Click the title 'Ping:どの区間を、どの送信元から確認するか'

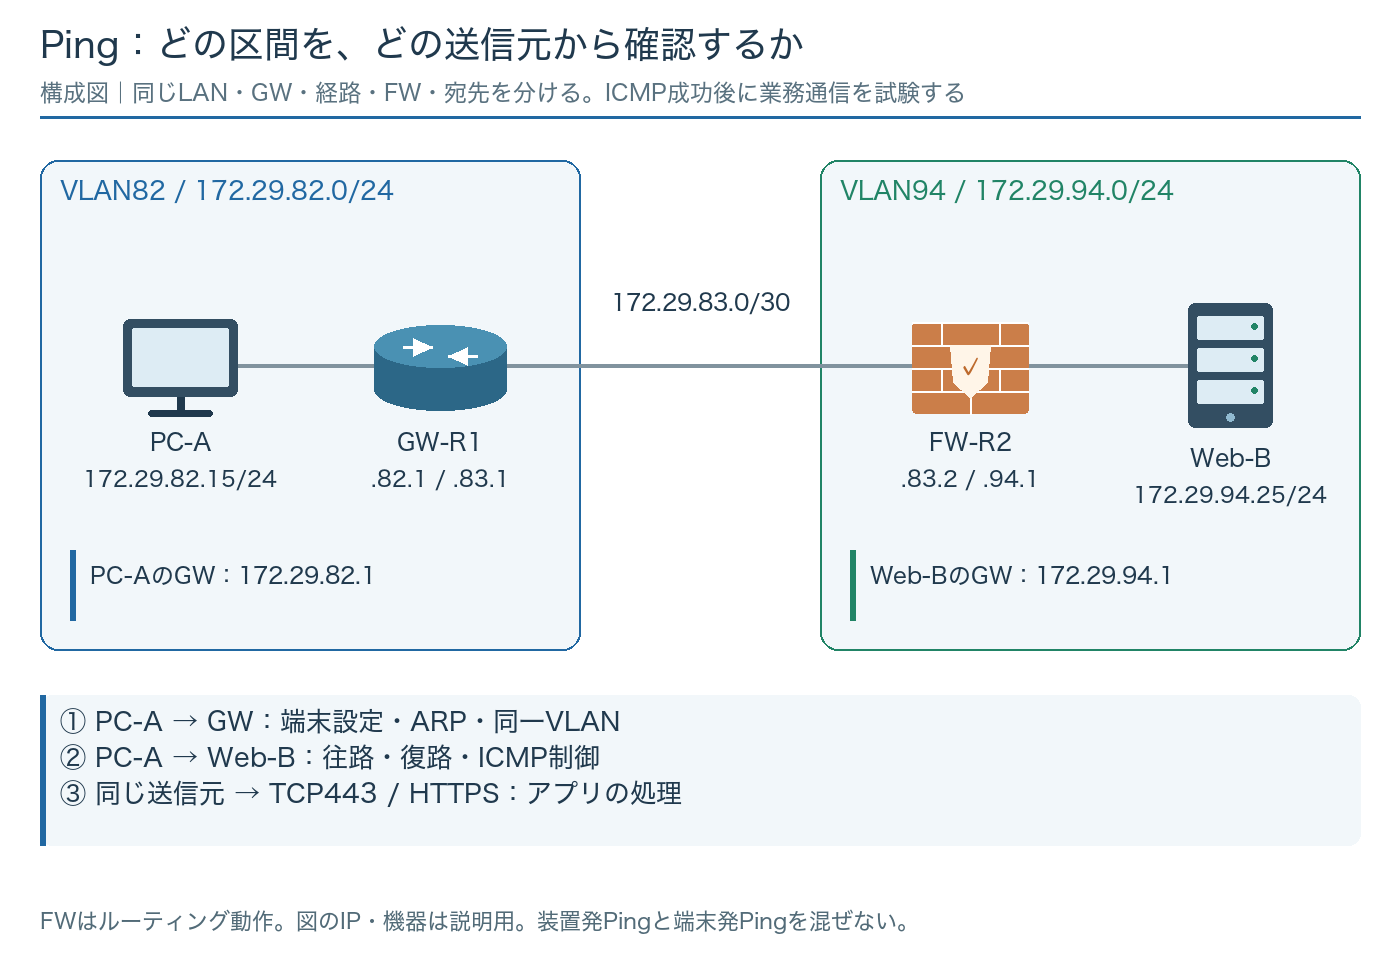(x=422, y=45)
